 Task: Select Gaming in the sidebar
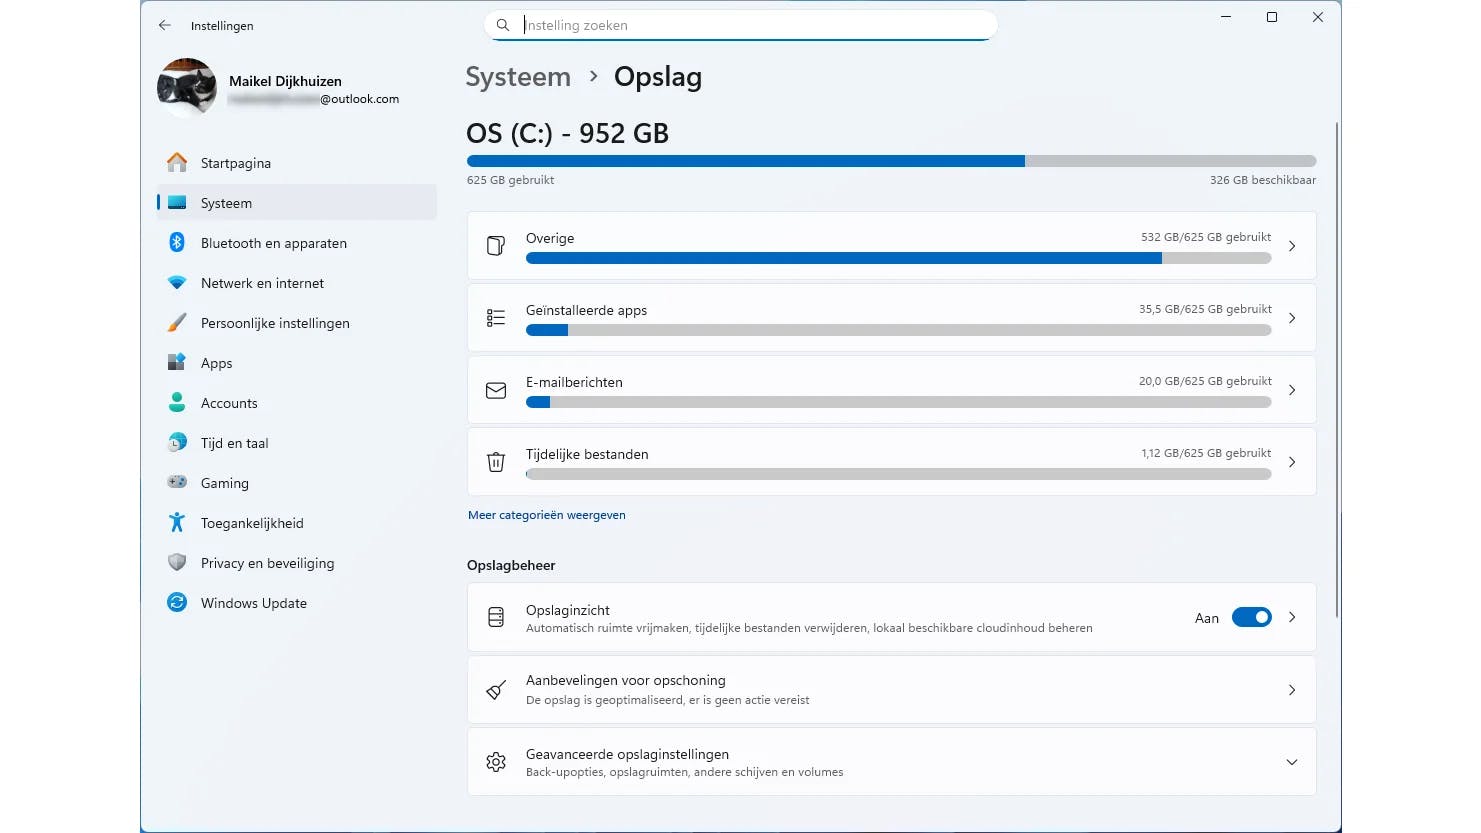225,483
